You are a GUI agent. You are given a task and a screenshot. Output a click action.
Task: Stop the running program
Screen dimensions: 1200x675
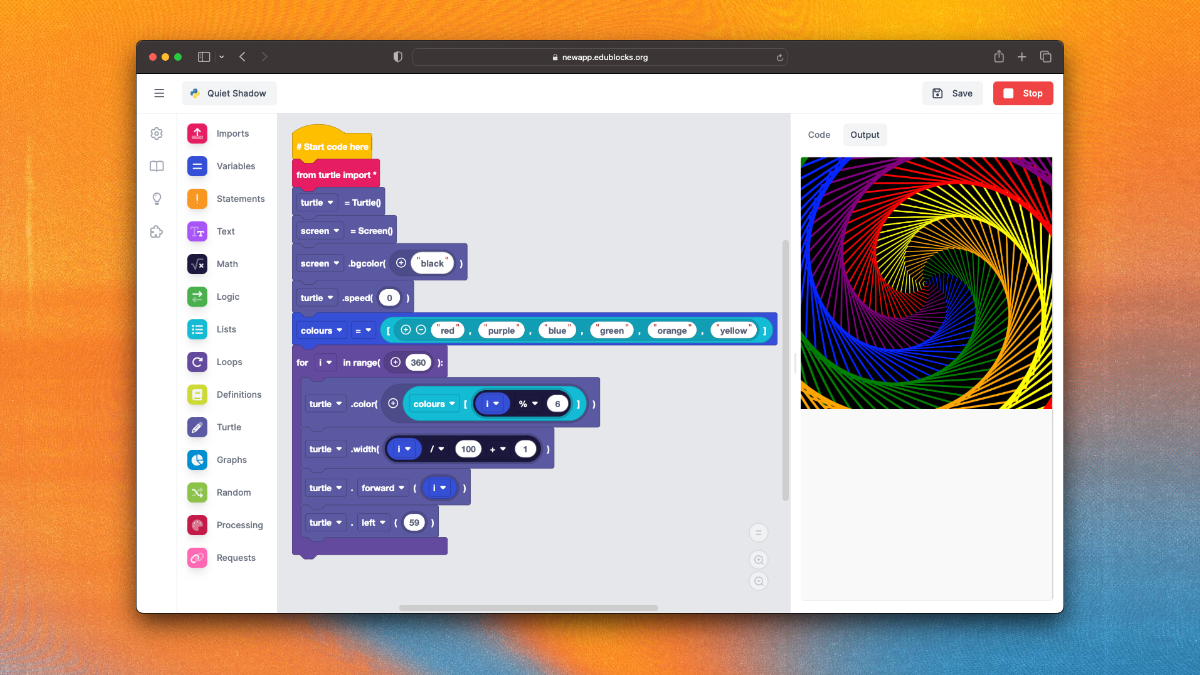(x=1023, y=93)
